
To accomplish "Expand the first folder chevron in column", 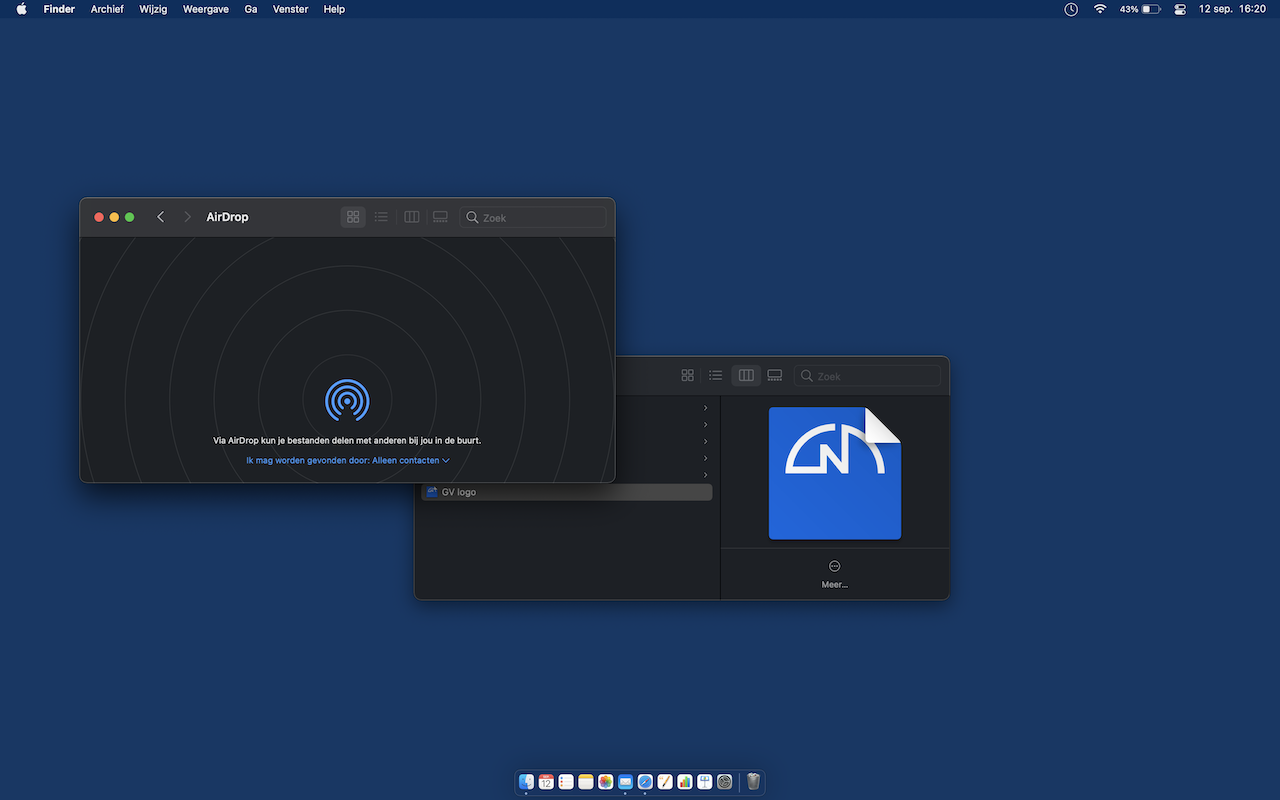I will point(706,408).
